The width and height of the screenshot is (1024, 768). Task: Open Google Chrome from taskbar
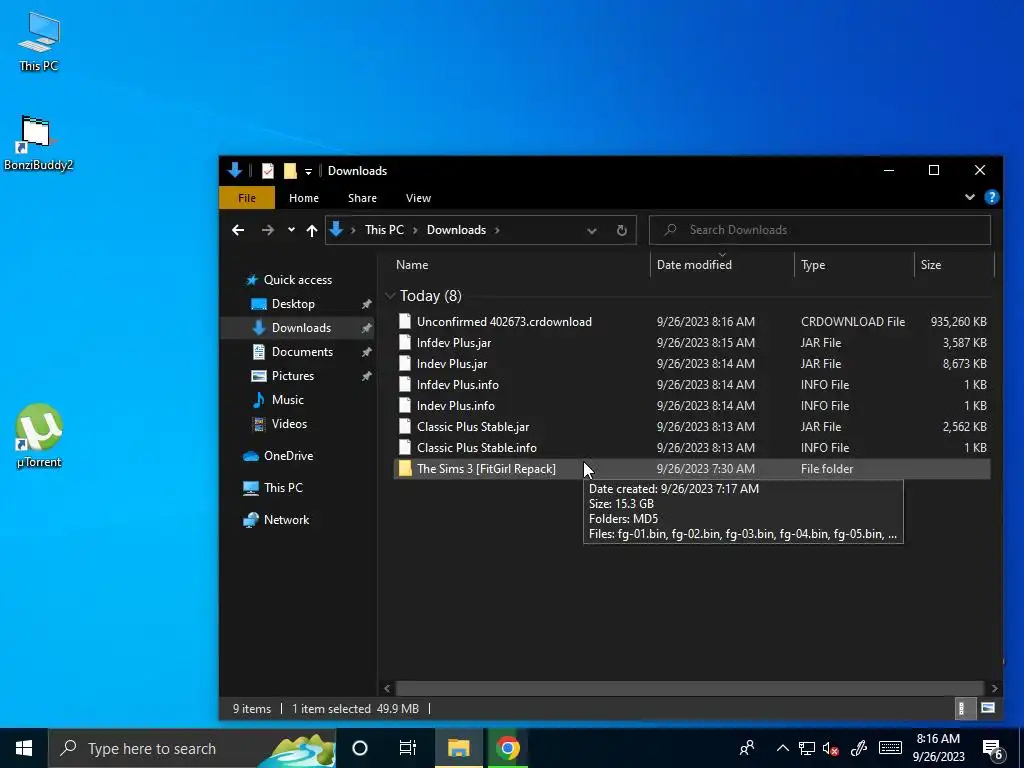(x=507, y=748)
